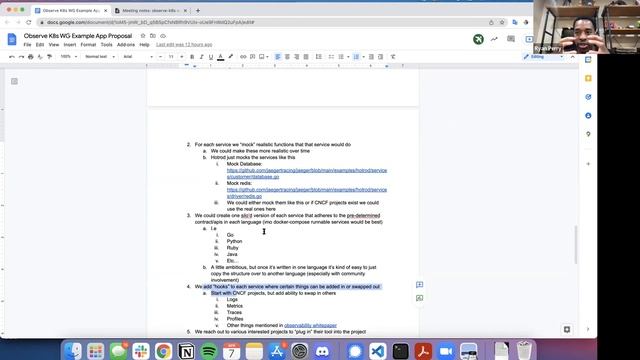Enable justified alignment

point(306,57)
